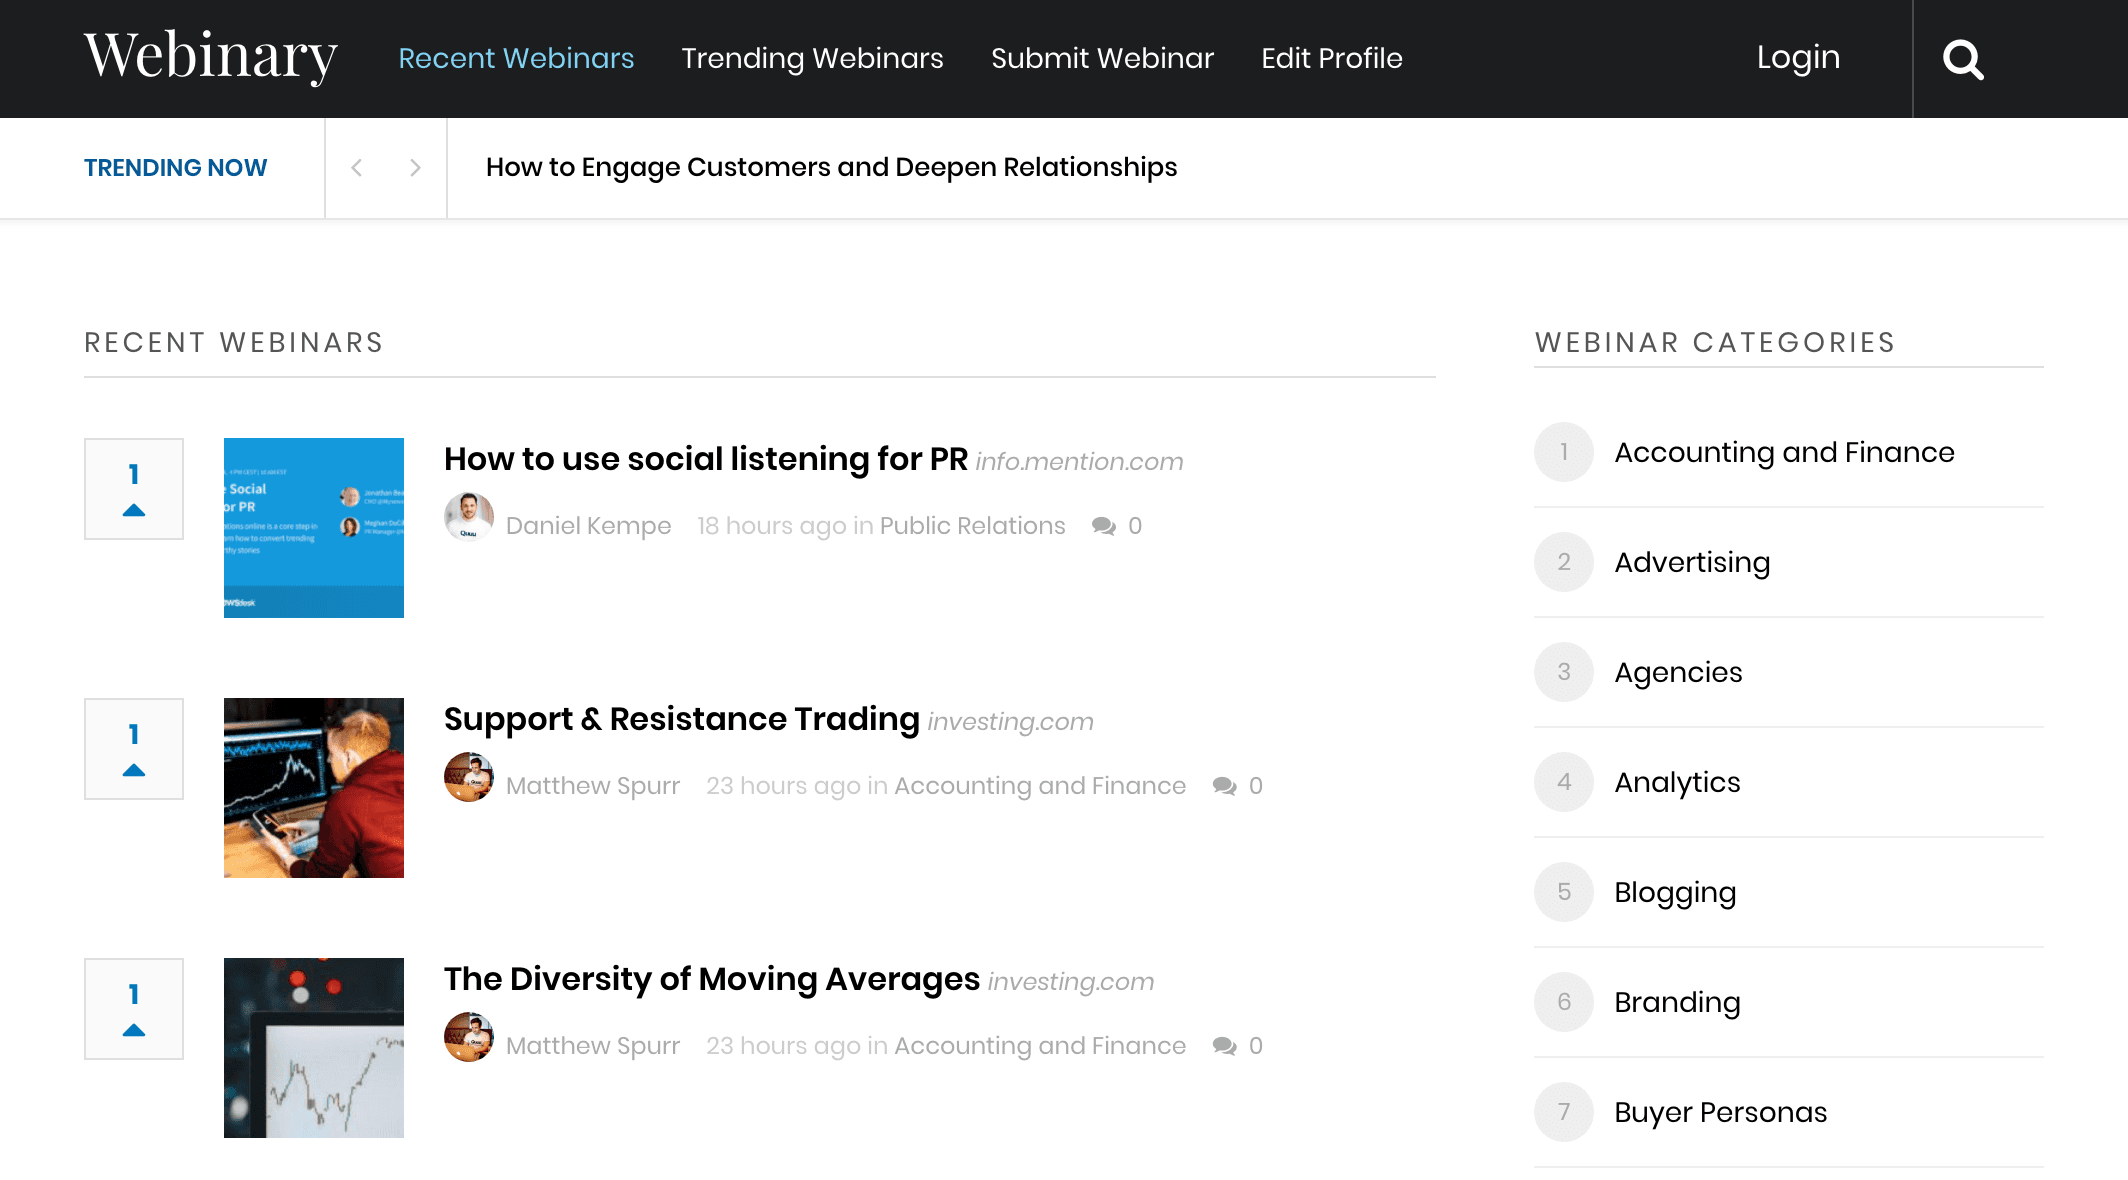Open the Public Relations category link
The width and height of the screenshot is (2128, 1180).
(x=972, y=526)
